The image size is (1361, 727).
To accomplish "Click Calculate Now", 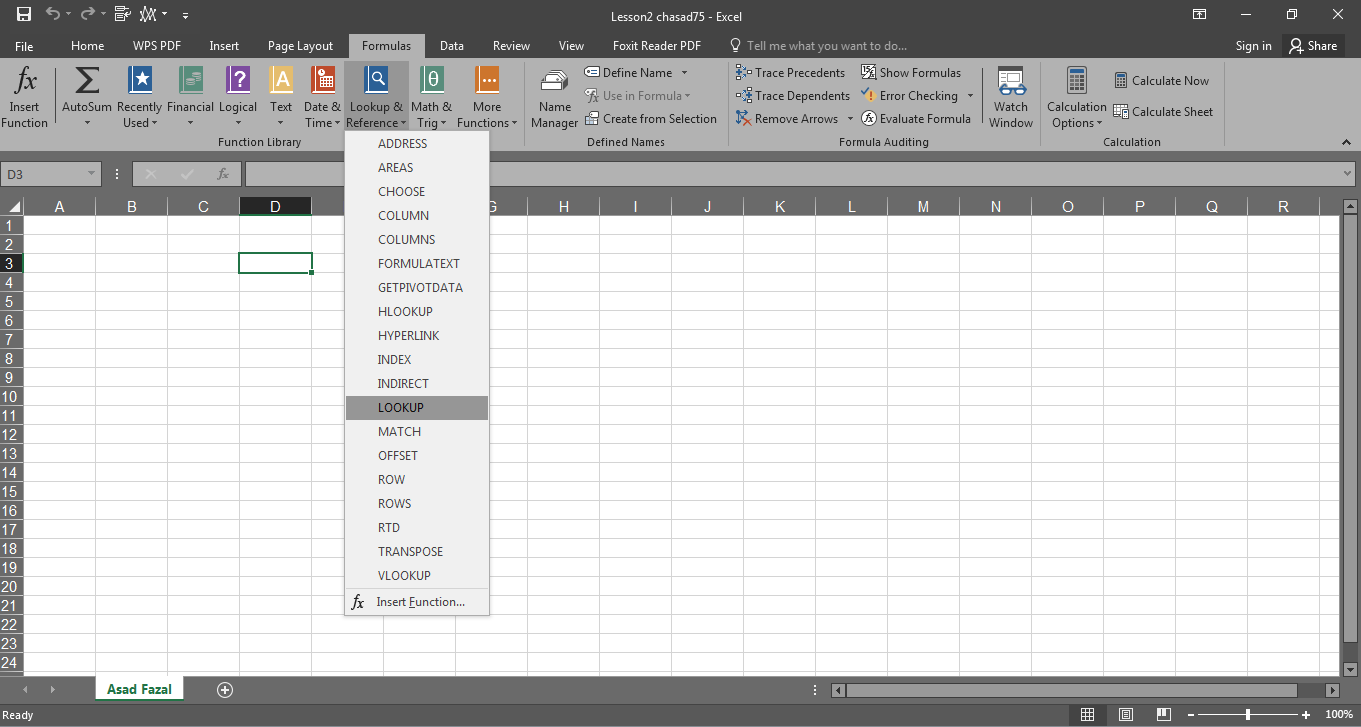I will pyautogui.click(x=1161, y=81).
